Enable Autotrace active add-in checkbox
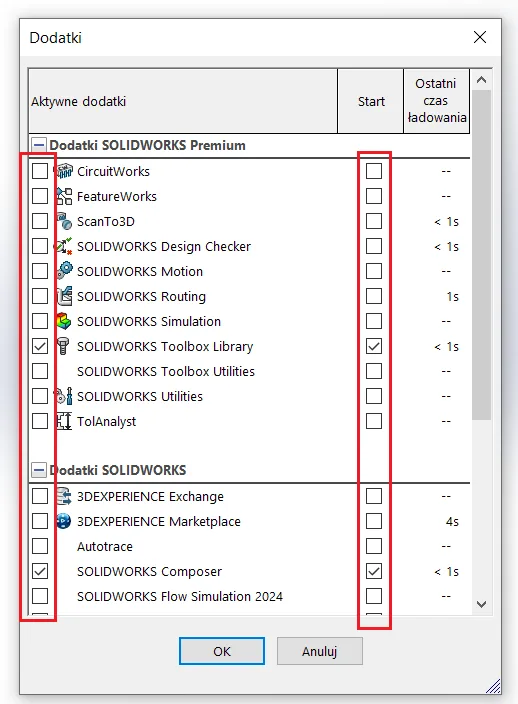The image size is (518, 704). pos(40,546)
